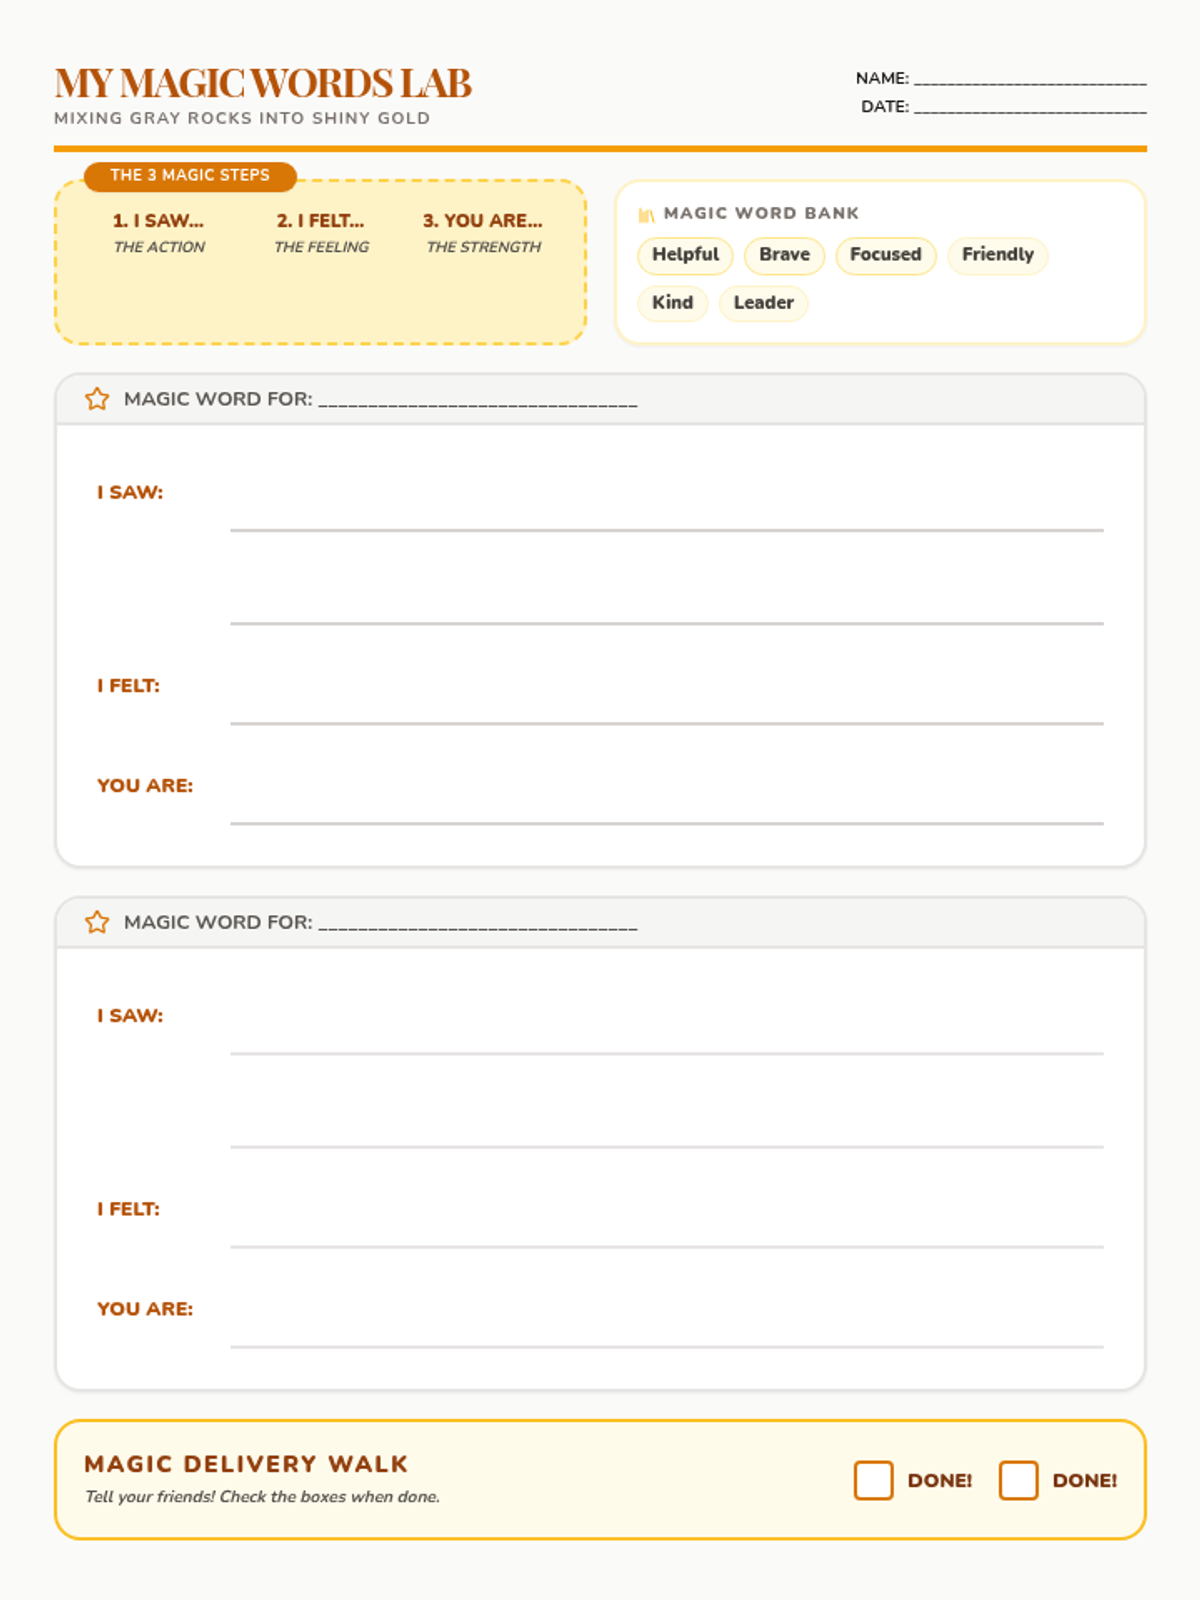Image resolution: width=1200 pixels, height=1600 pixels.
Task: Click the star icon in the first card header
Action: tap(97, 399)
